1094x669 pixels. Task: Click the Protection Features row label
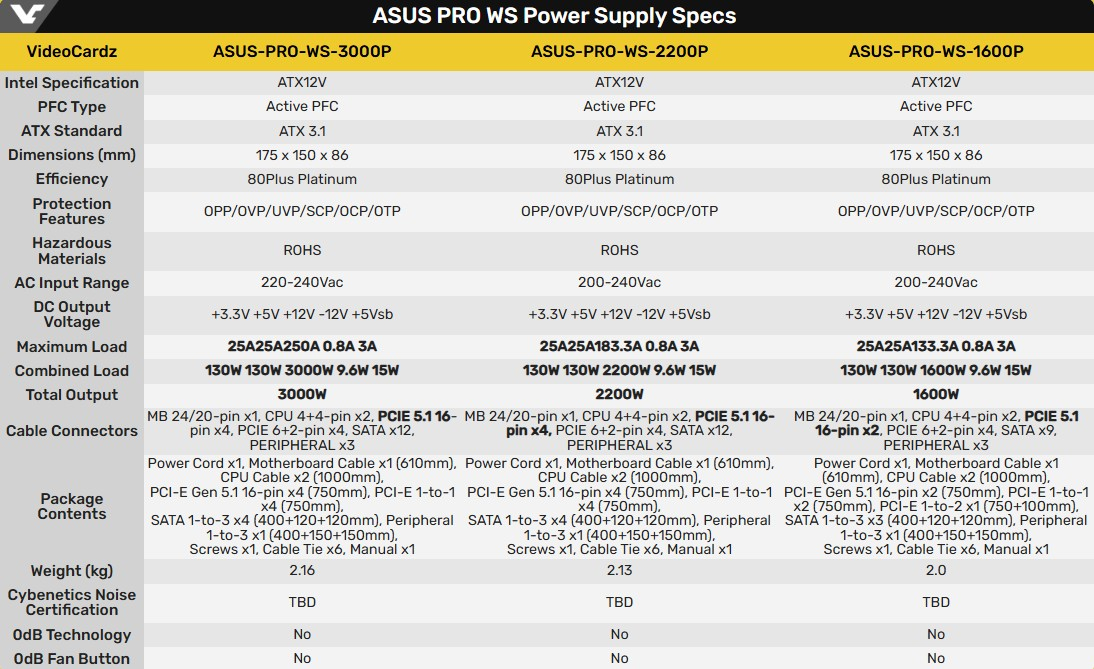[x=72, y=211]
